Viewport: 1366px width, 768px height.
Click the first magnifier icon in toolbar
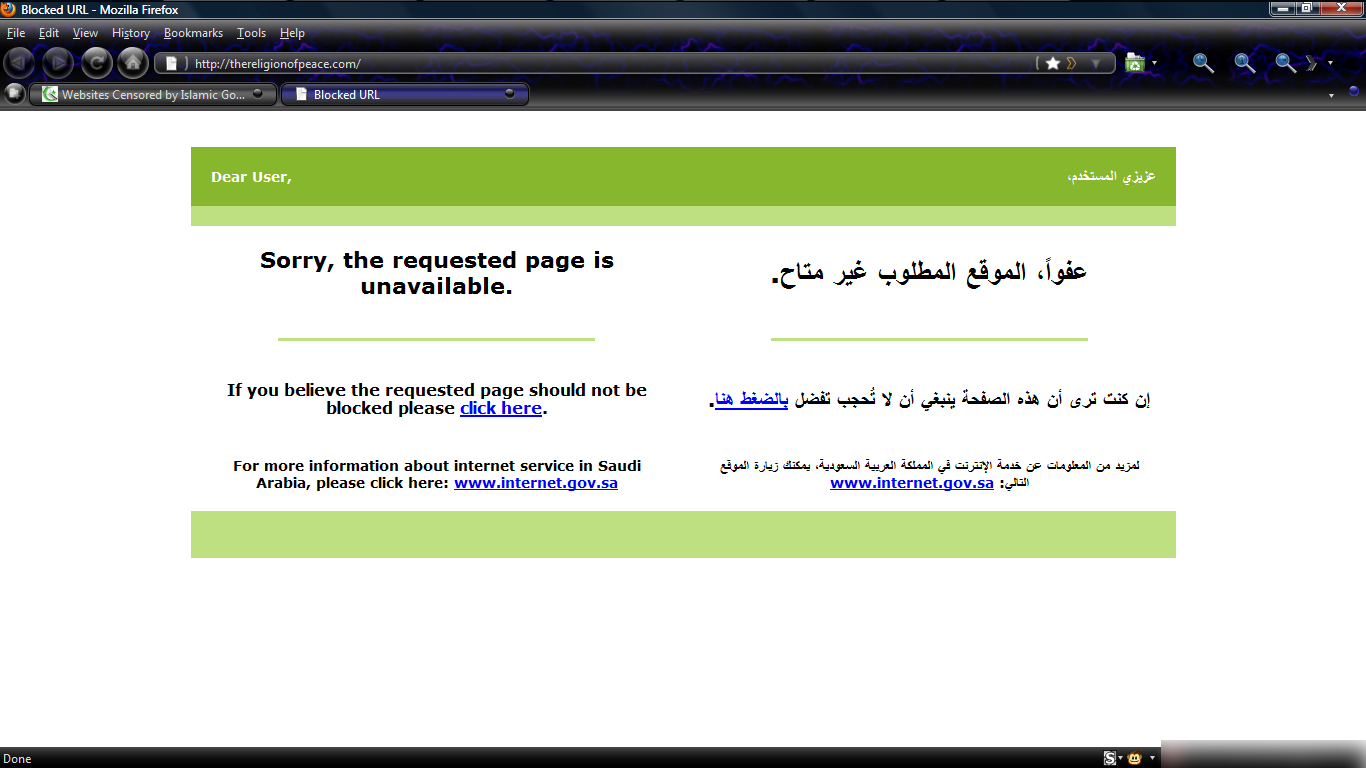tap(1203, 63)
